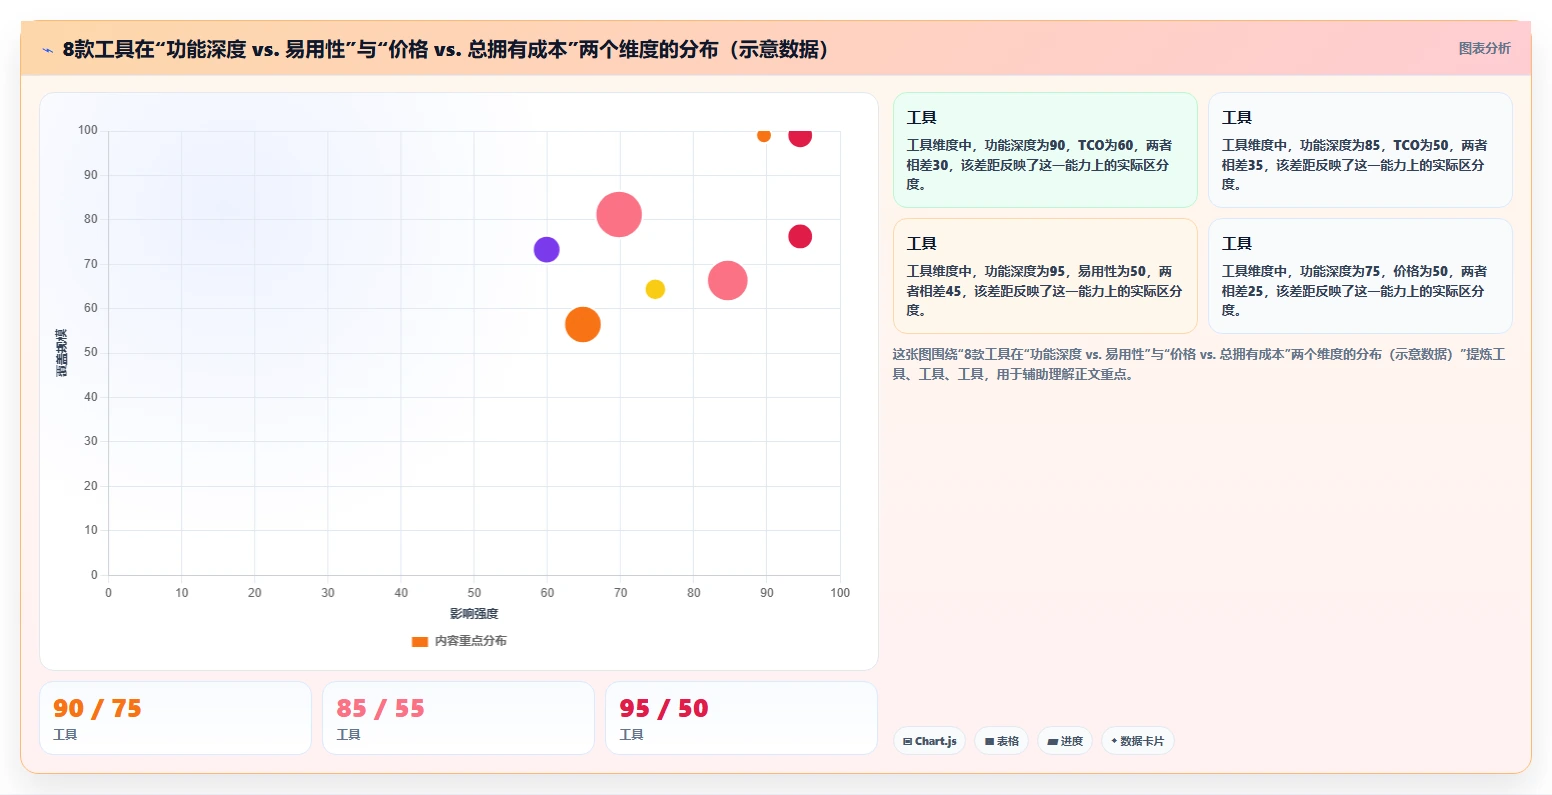The image size is (1552, 795).
Task: Click the 100 tick on the x-axis
Action: [840, 593]
